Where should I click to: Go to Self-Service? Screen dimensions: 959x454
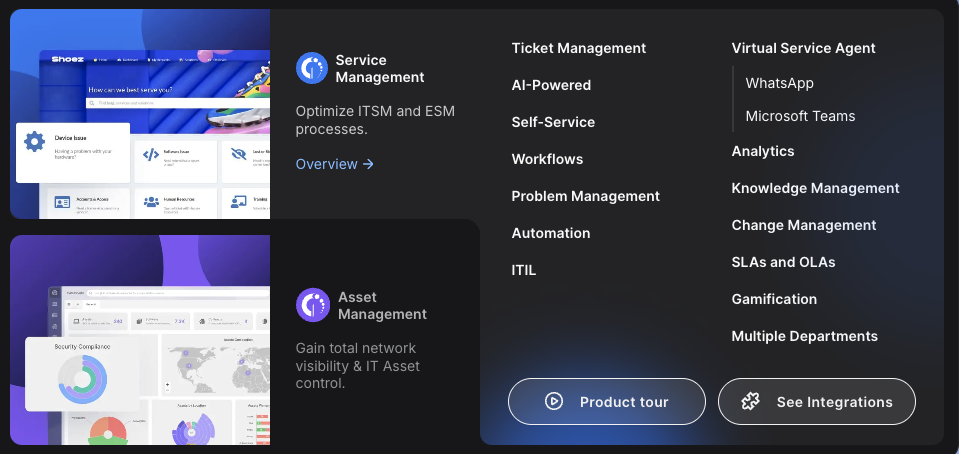click(x=553, y=122)
